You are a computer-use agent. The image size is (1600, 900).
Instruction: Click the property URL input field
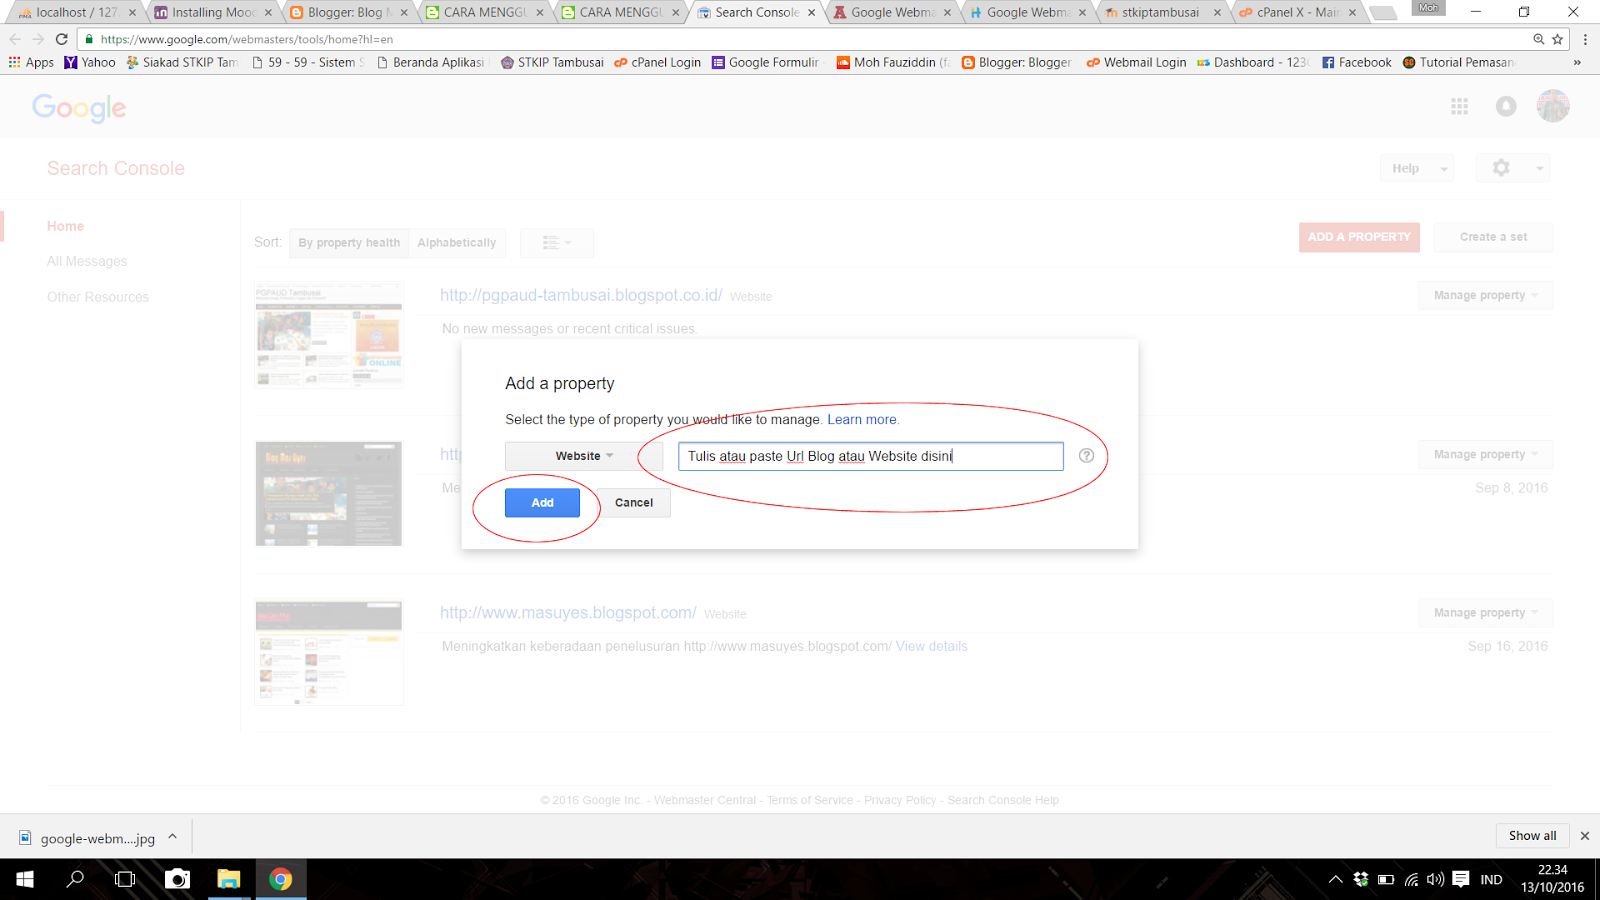click(871, 456)
